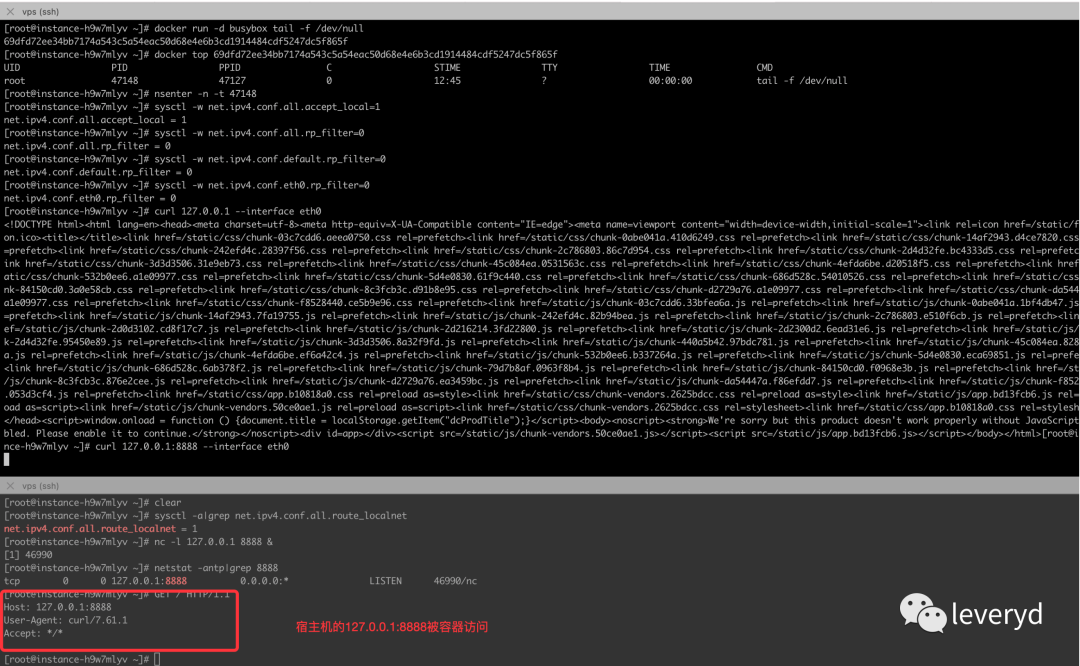Click the block cursor in the top terminal
The image size is (1080, 666).
(7, 459)
